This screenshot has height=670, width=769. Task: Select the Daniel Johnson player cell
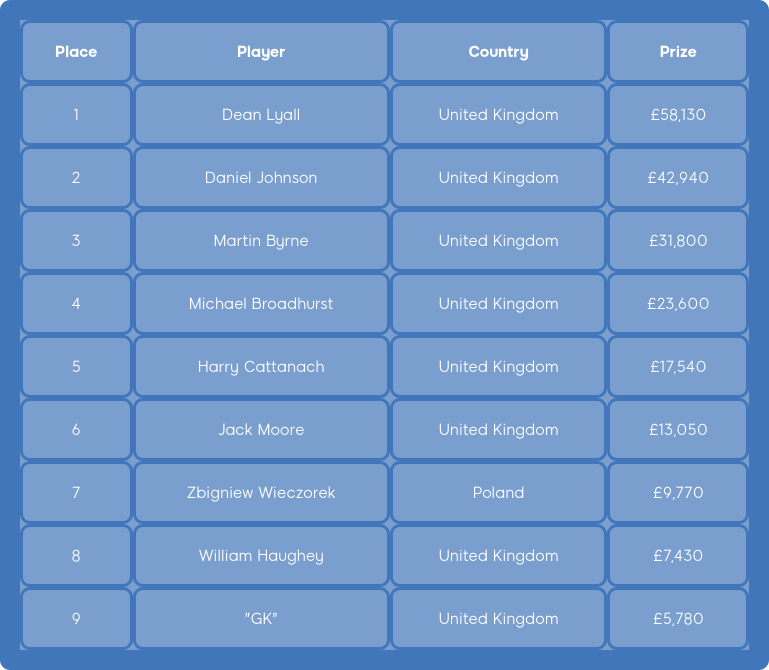click(261, 178)
